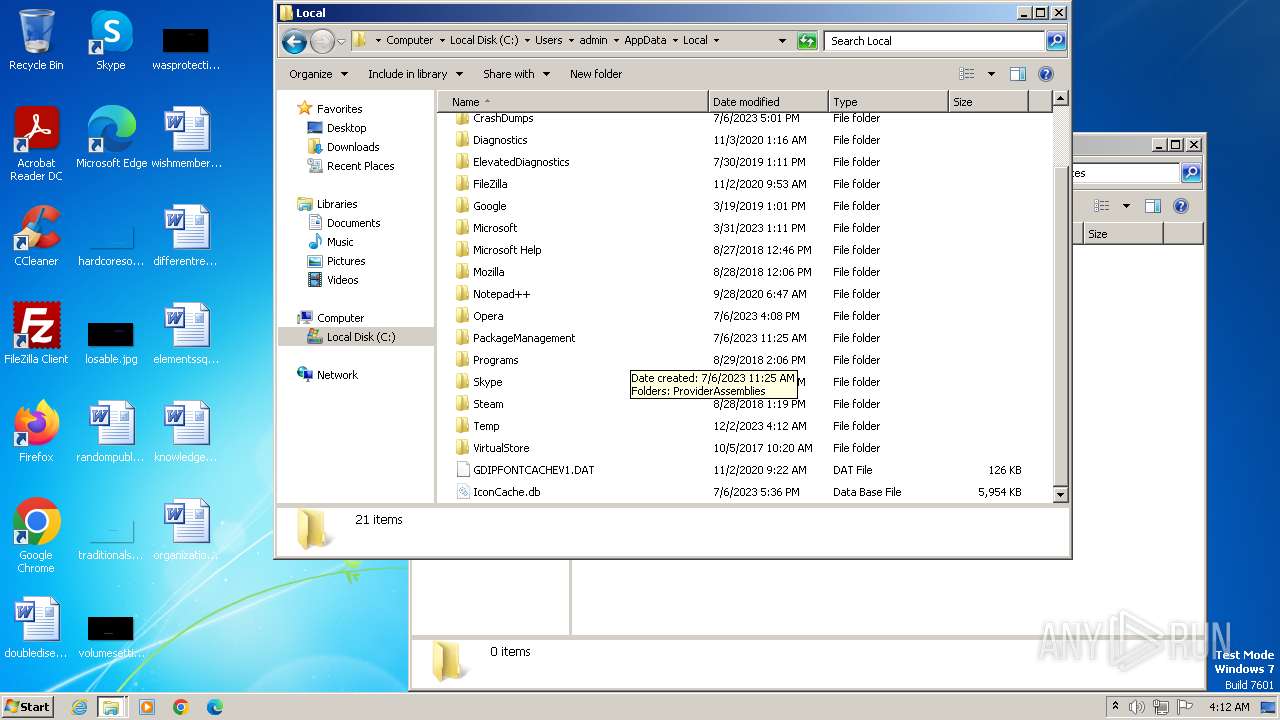Viewport: 1280px width, 720px height.
Task: Click the Size column header in background window
Action: pos(1122,234)
